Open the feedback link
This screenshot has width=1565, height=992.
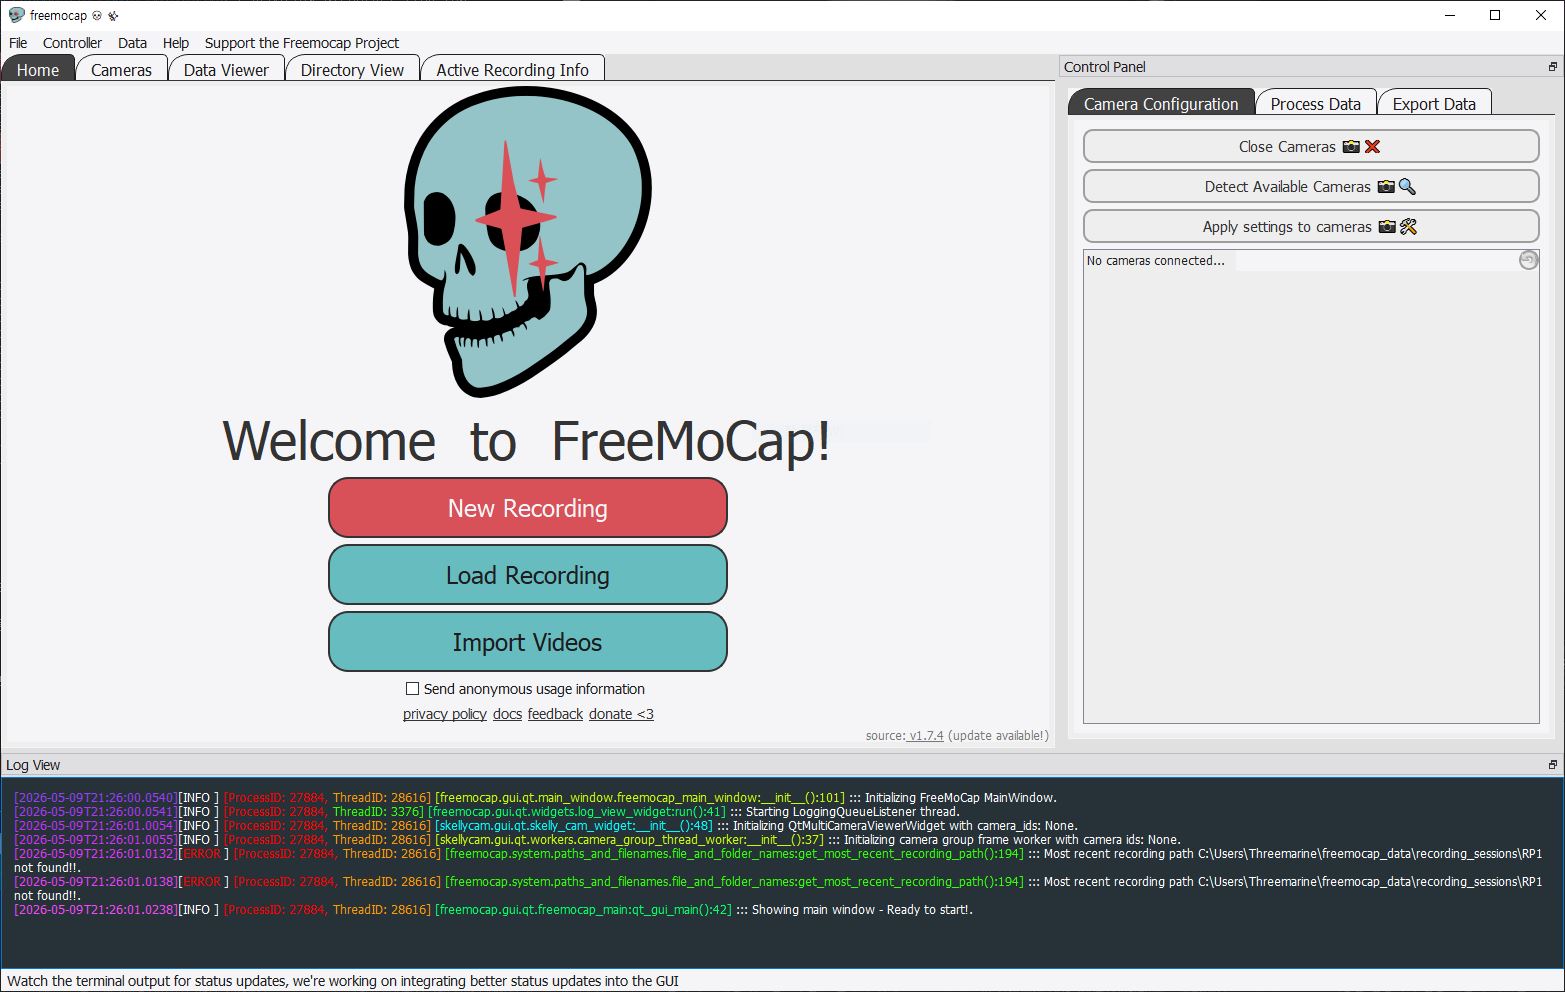tap(555, 714)
